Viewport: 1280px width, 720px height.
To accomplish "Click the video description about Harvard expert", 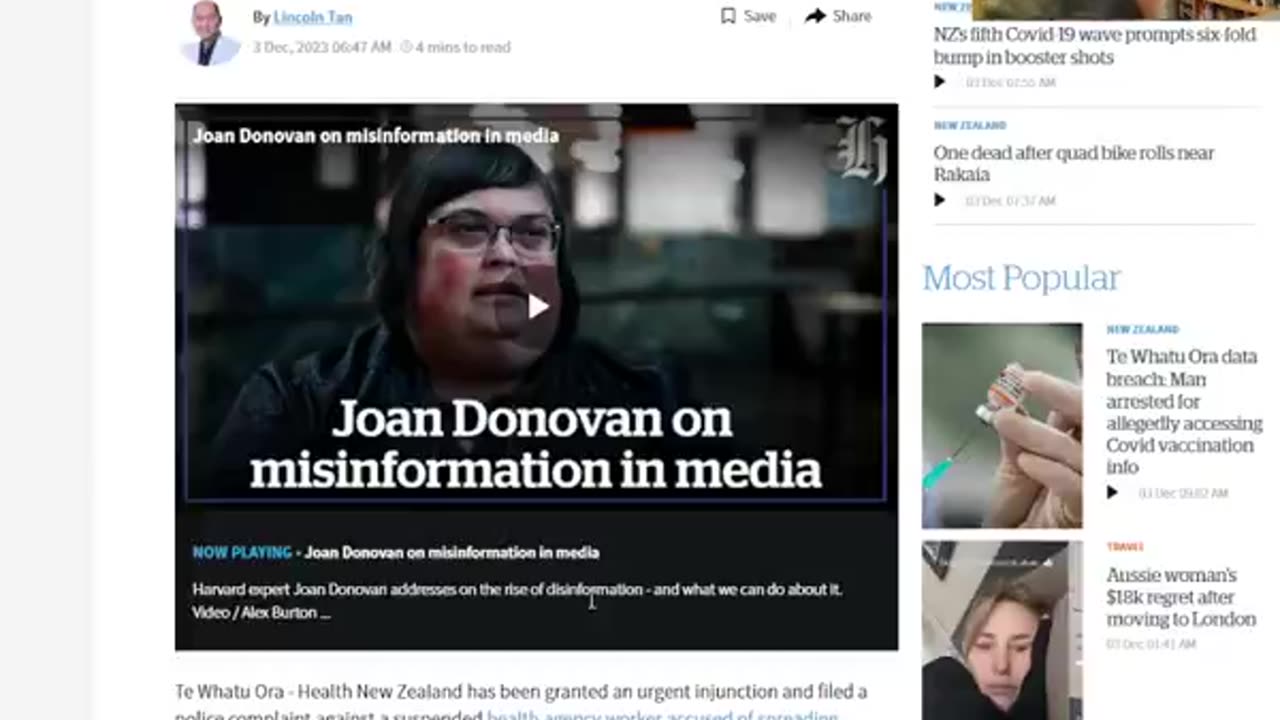I will [x=518, y=601].
